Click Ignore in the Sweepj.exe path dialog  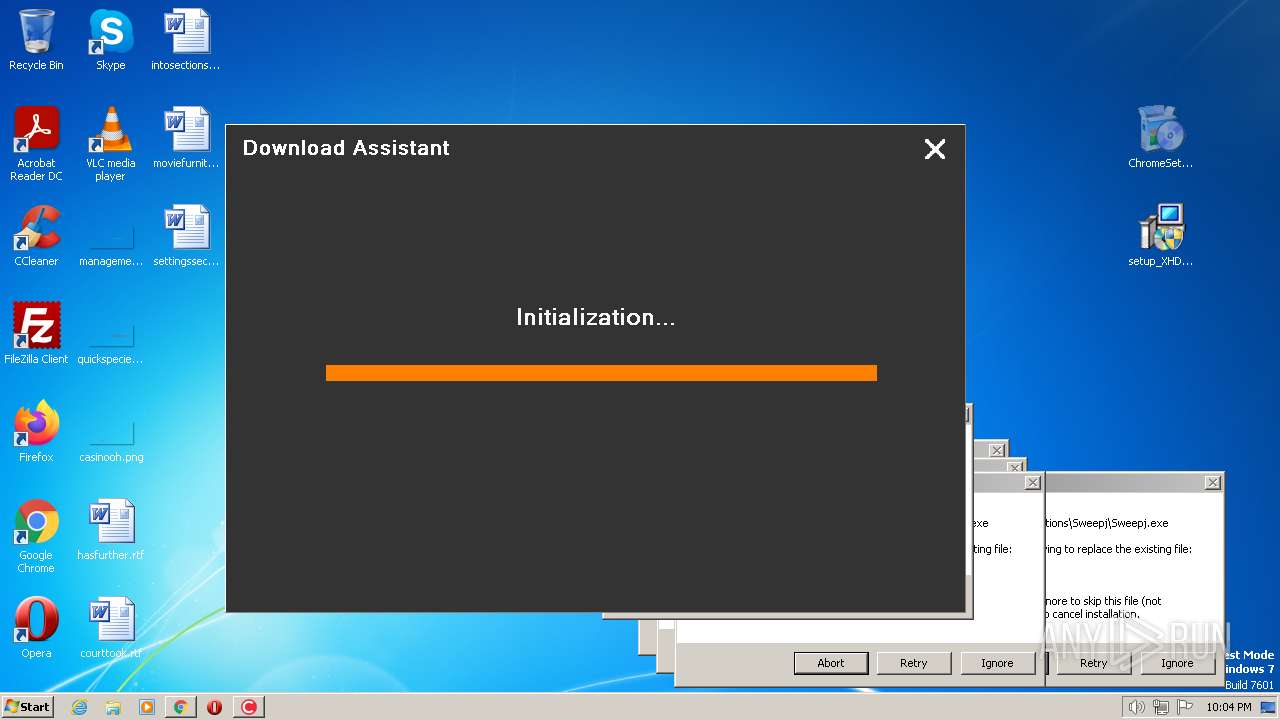coord(1177,663)
